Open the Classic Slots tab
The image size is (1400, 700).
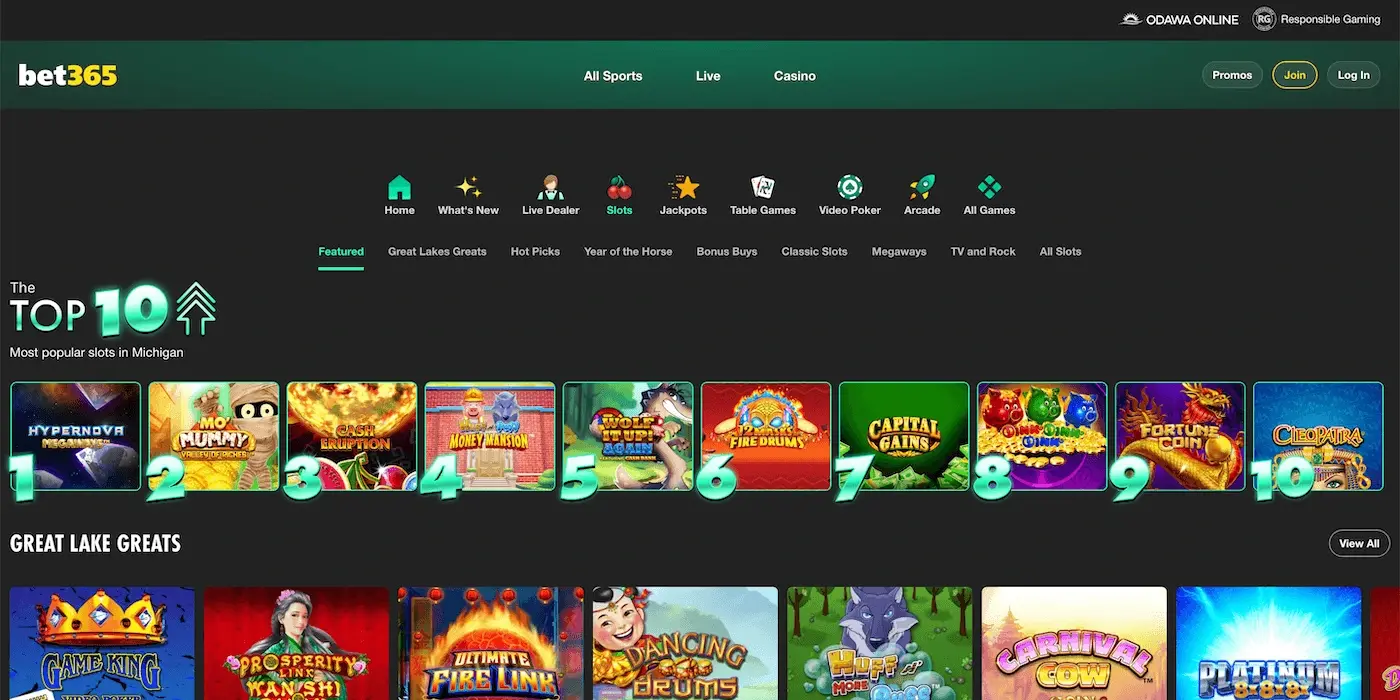point(814,252)
